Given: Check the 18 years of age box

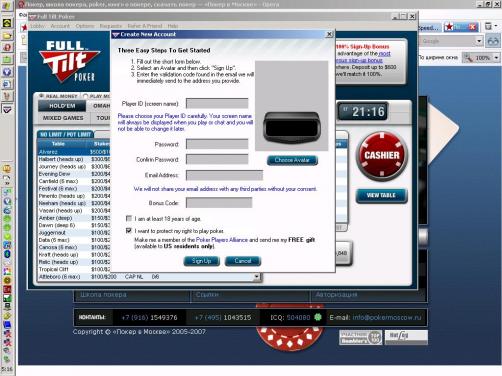Looking at the screenshot, I should [129, 218].
